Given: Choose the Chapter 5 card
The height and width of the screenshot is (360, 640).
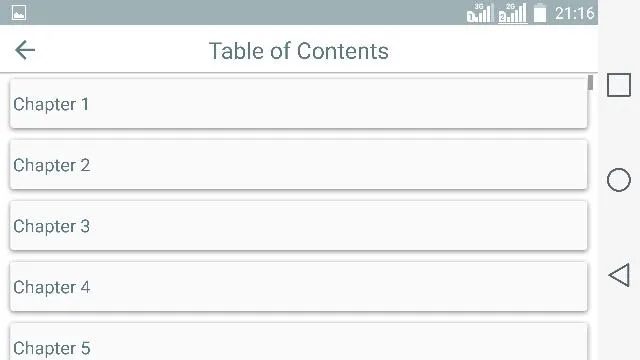Looking at the screenshot, I should click(298, 342).
